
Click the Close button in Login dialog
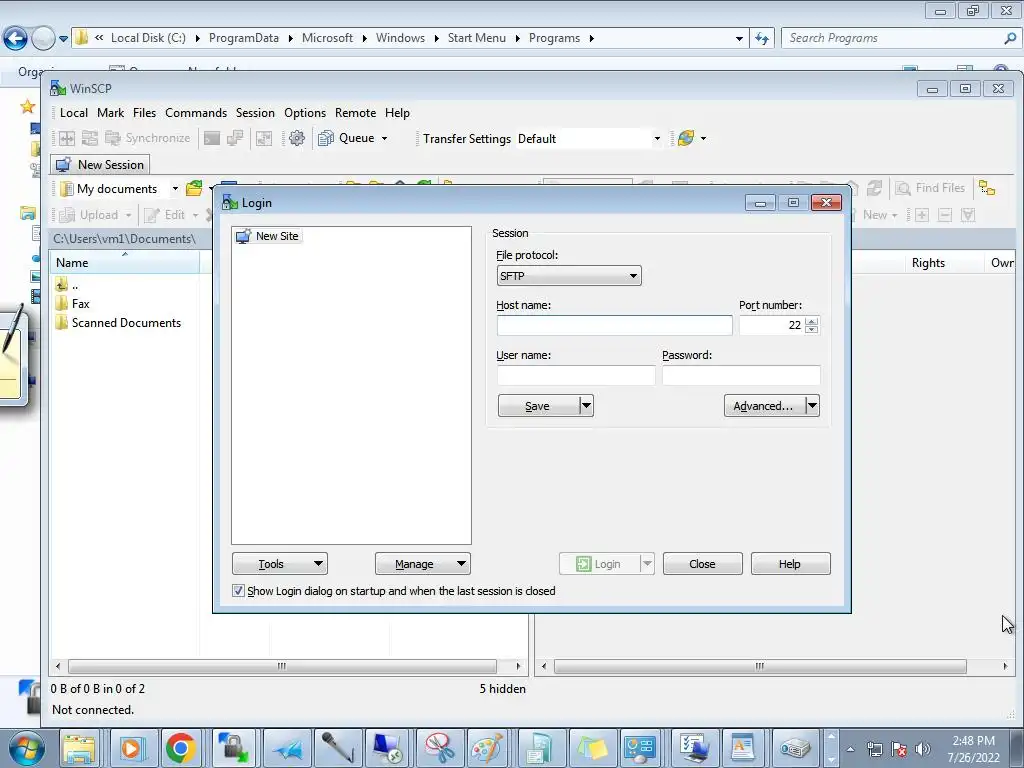click(703, 564)
